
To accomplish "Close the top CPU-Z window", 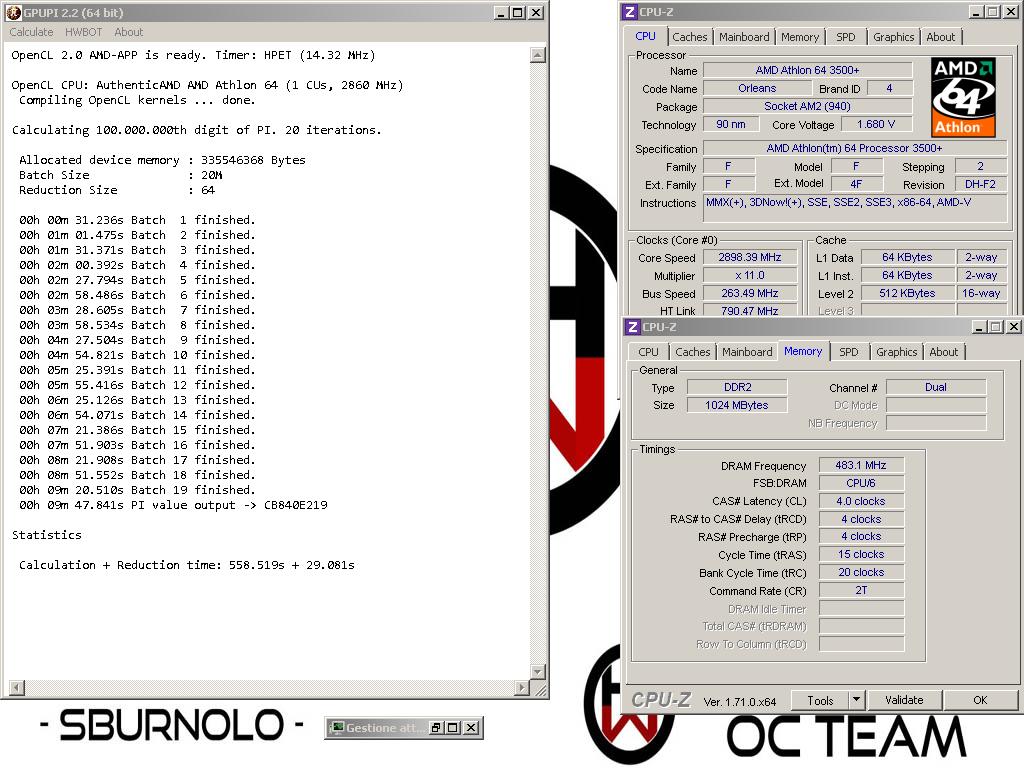I will (1011, 12).
